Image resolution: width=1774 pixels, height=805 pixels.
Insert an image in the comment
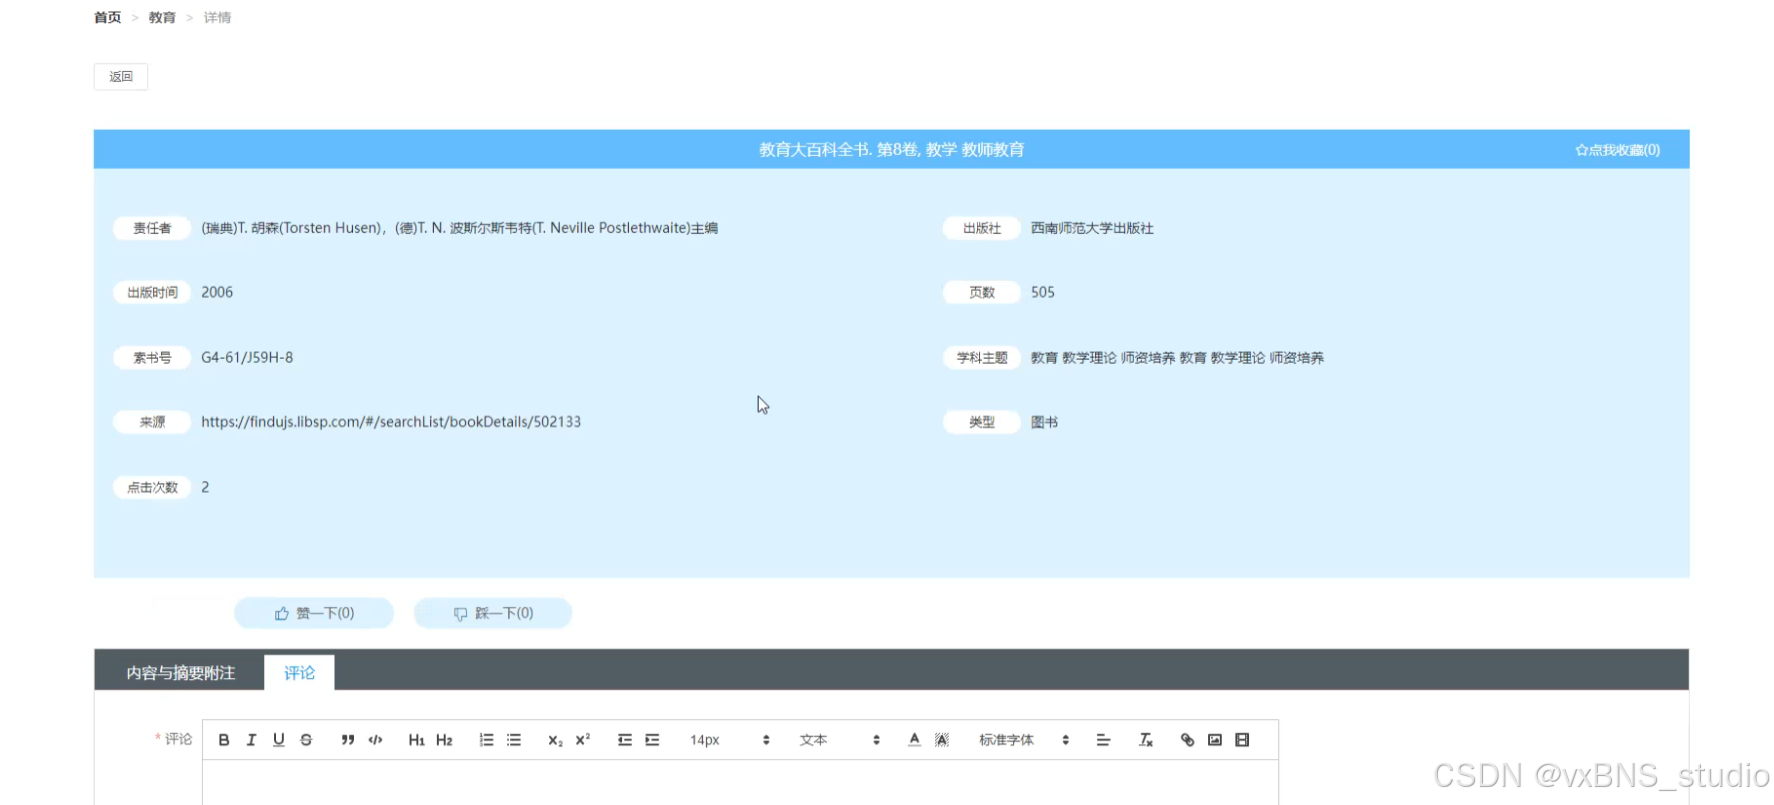tap(1215, 740)
